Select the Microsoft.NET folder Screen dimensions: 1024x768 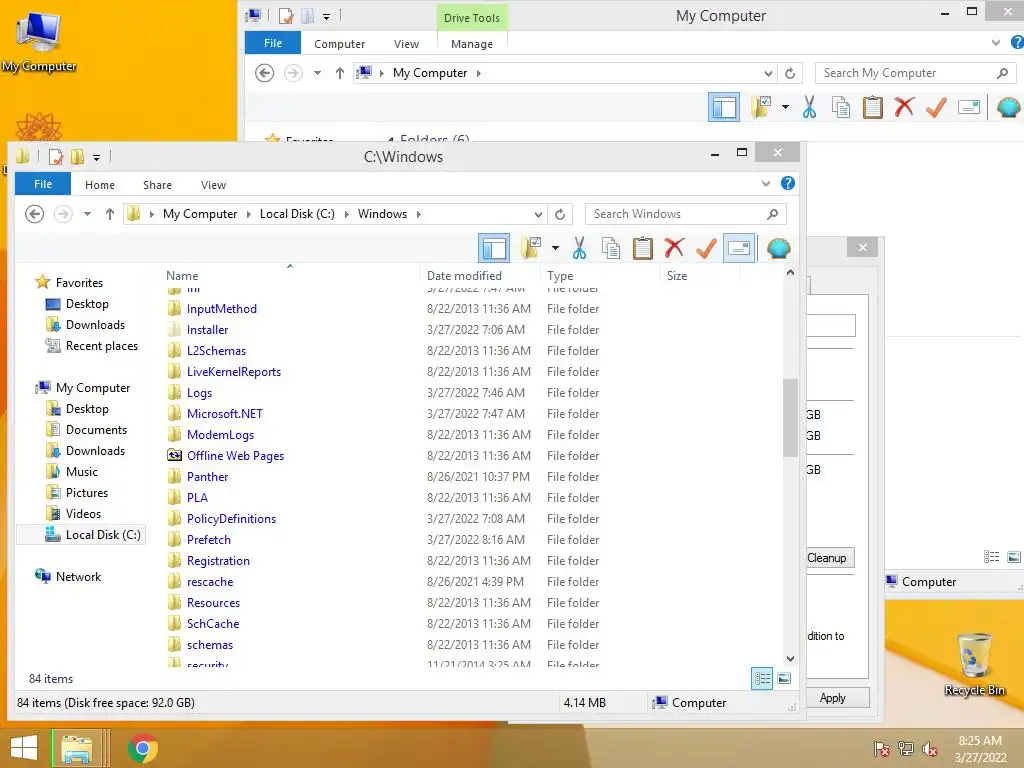click(225, 414)
